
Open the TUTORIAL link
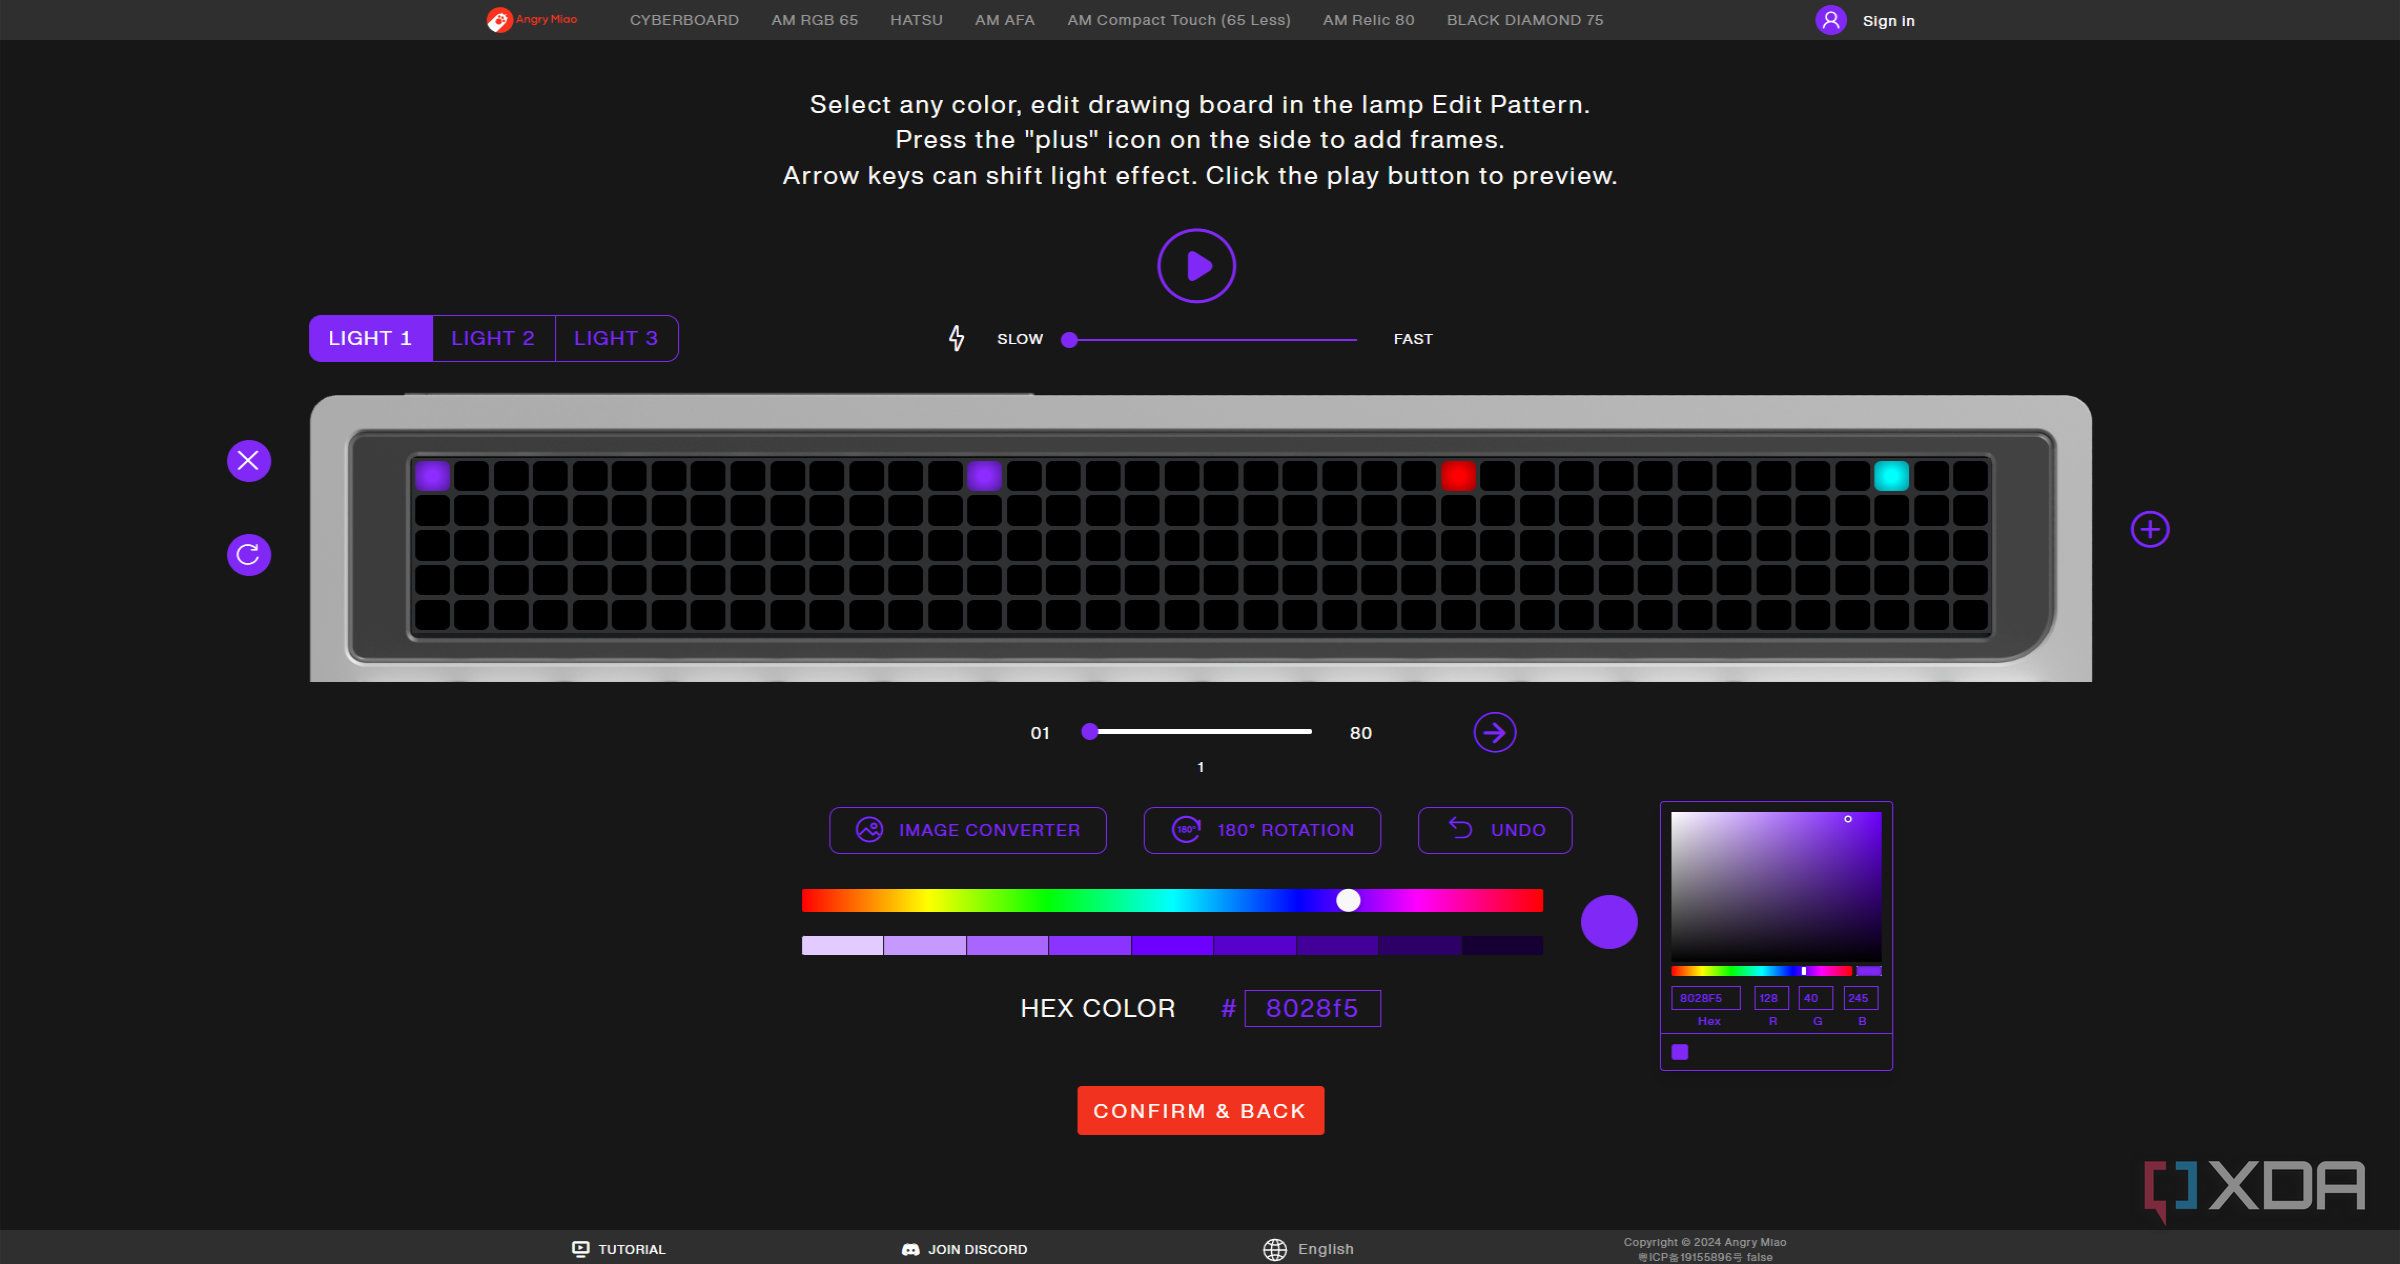click(x=618, y=1249)
